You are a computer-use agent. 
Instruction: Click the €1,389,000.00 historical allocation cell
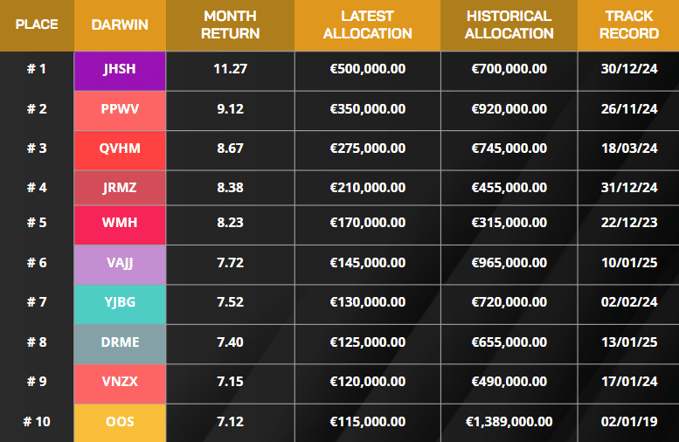pyautogui.click(x=509, y=421)
